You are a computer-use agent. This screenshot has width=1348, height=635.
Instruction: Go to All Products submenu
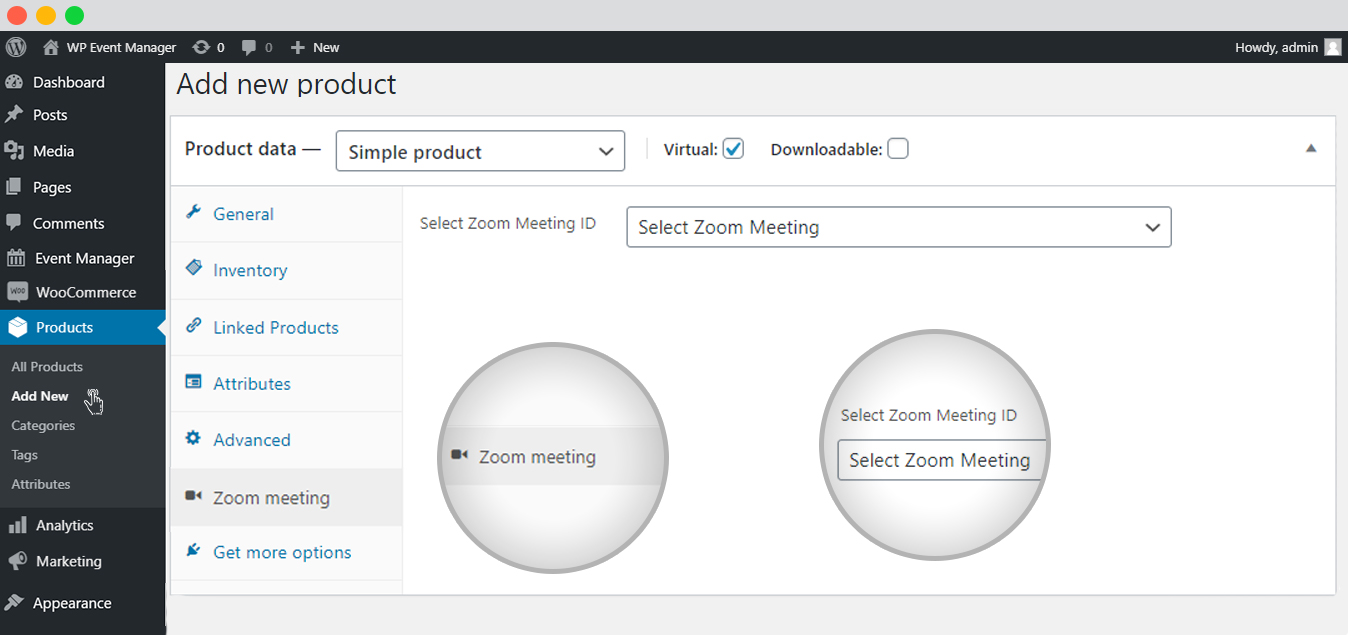click(47, 367)
